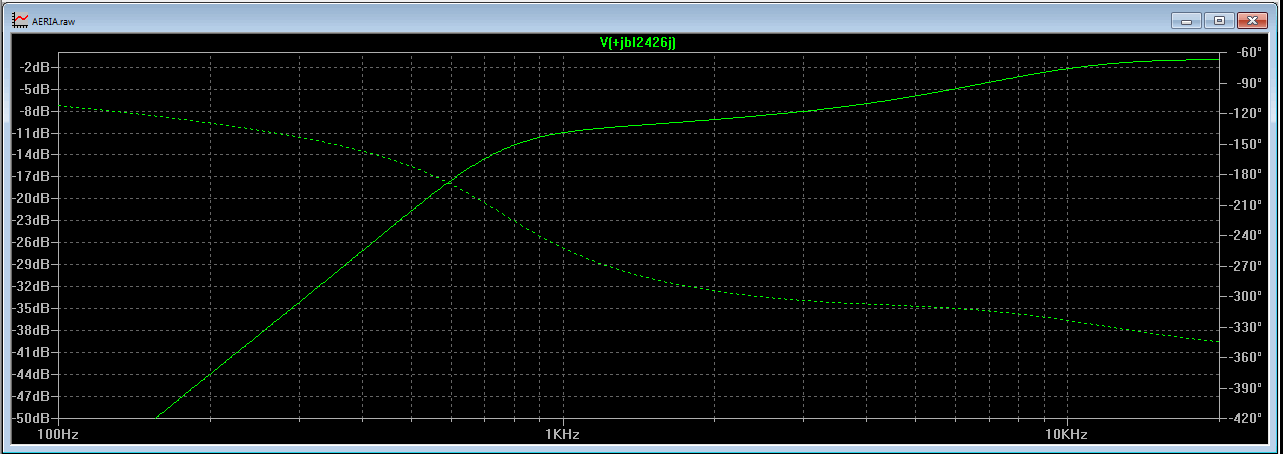The height and width of the screenshot is (454, 1283).
Task: Click the -50dB magnitude axis label
Action: pyautogui.click(x=32, y=418)
